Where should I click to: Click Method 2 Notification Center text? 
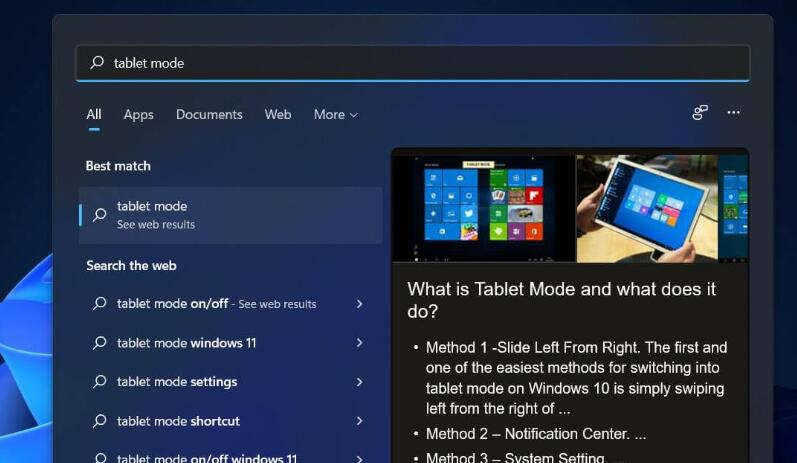click(x=536, y=434)
